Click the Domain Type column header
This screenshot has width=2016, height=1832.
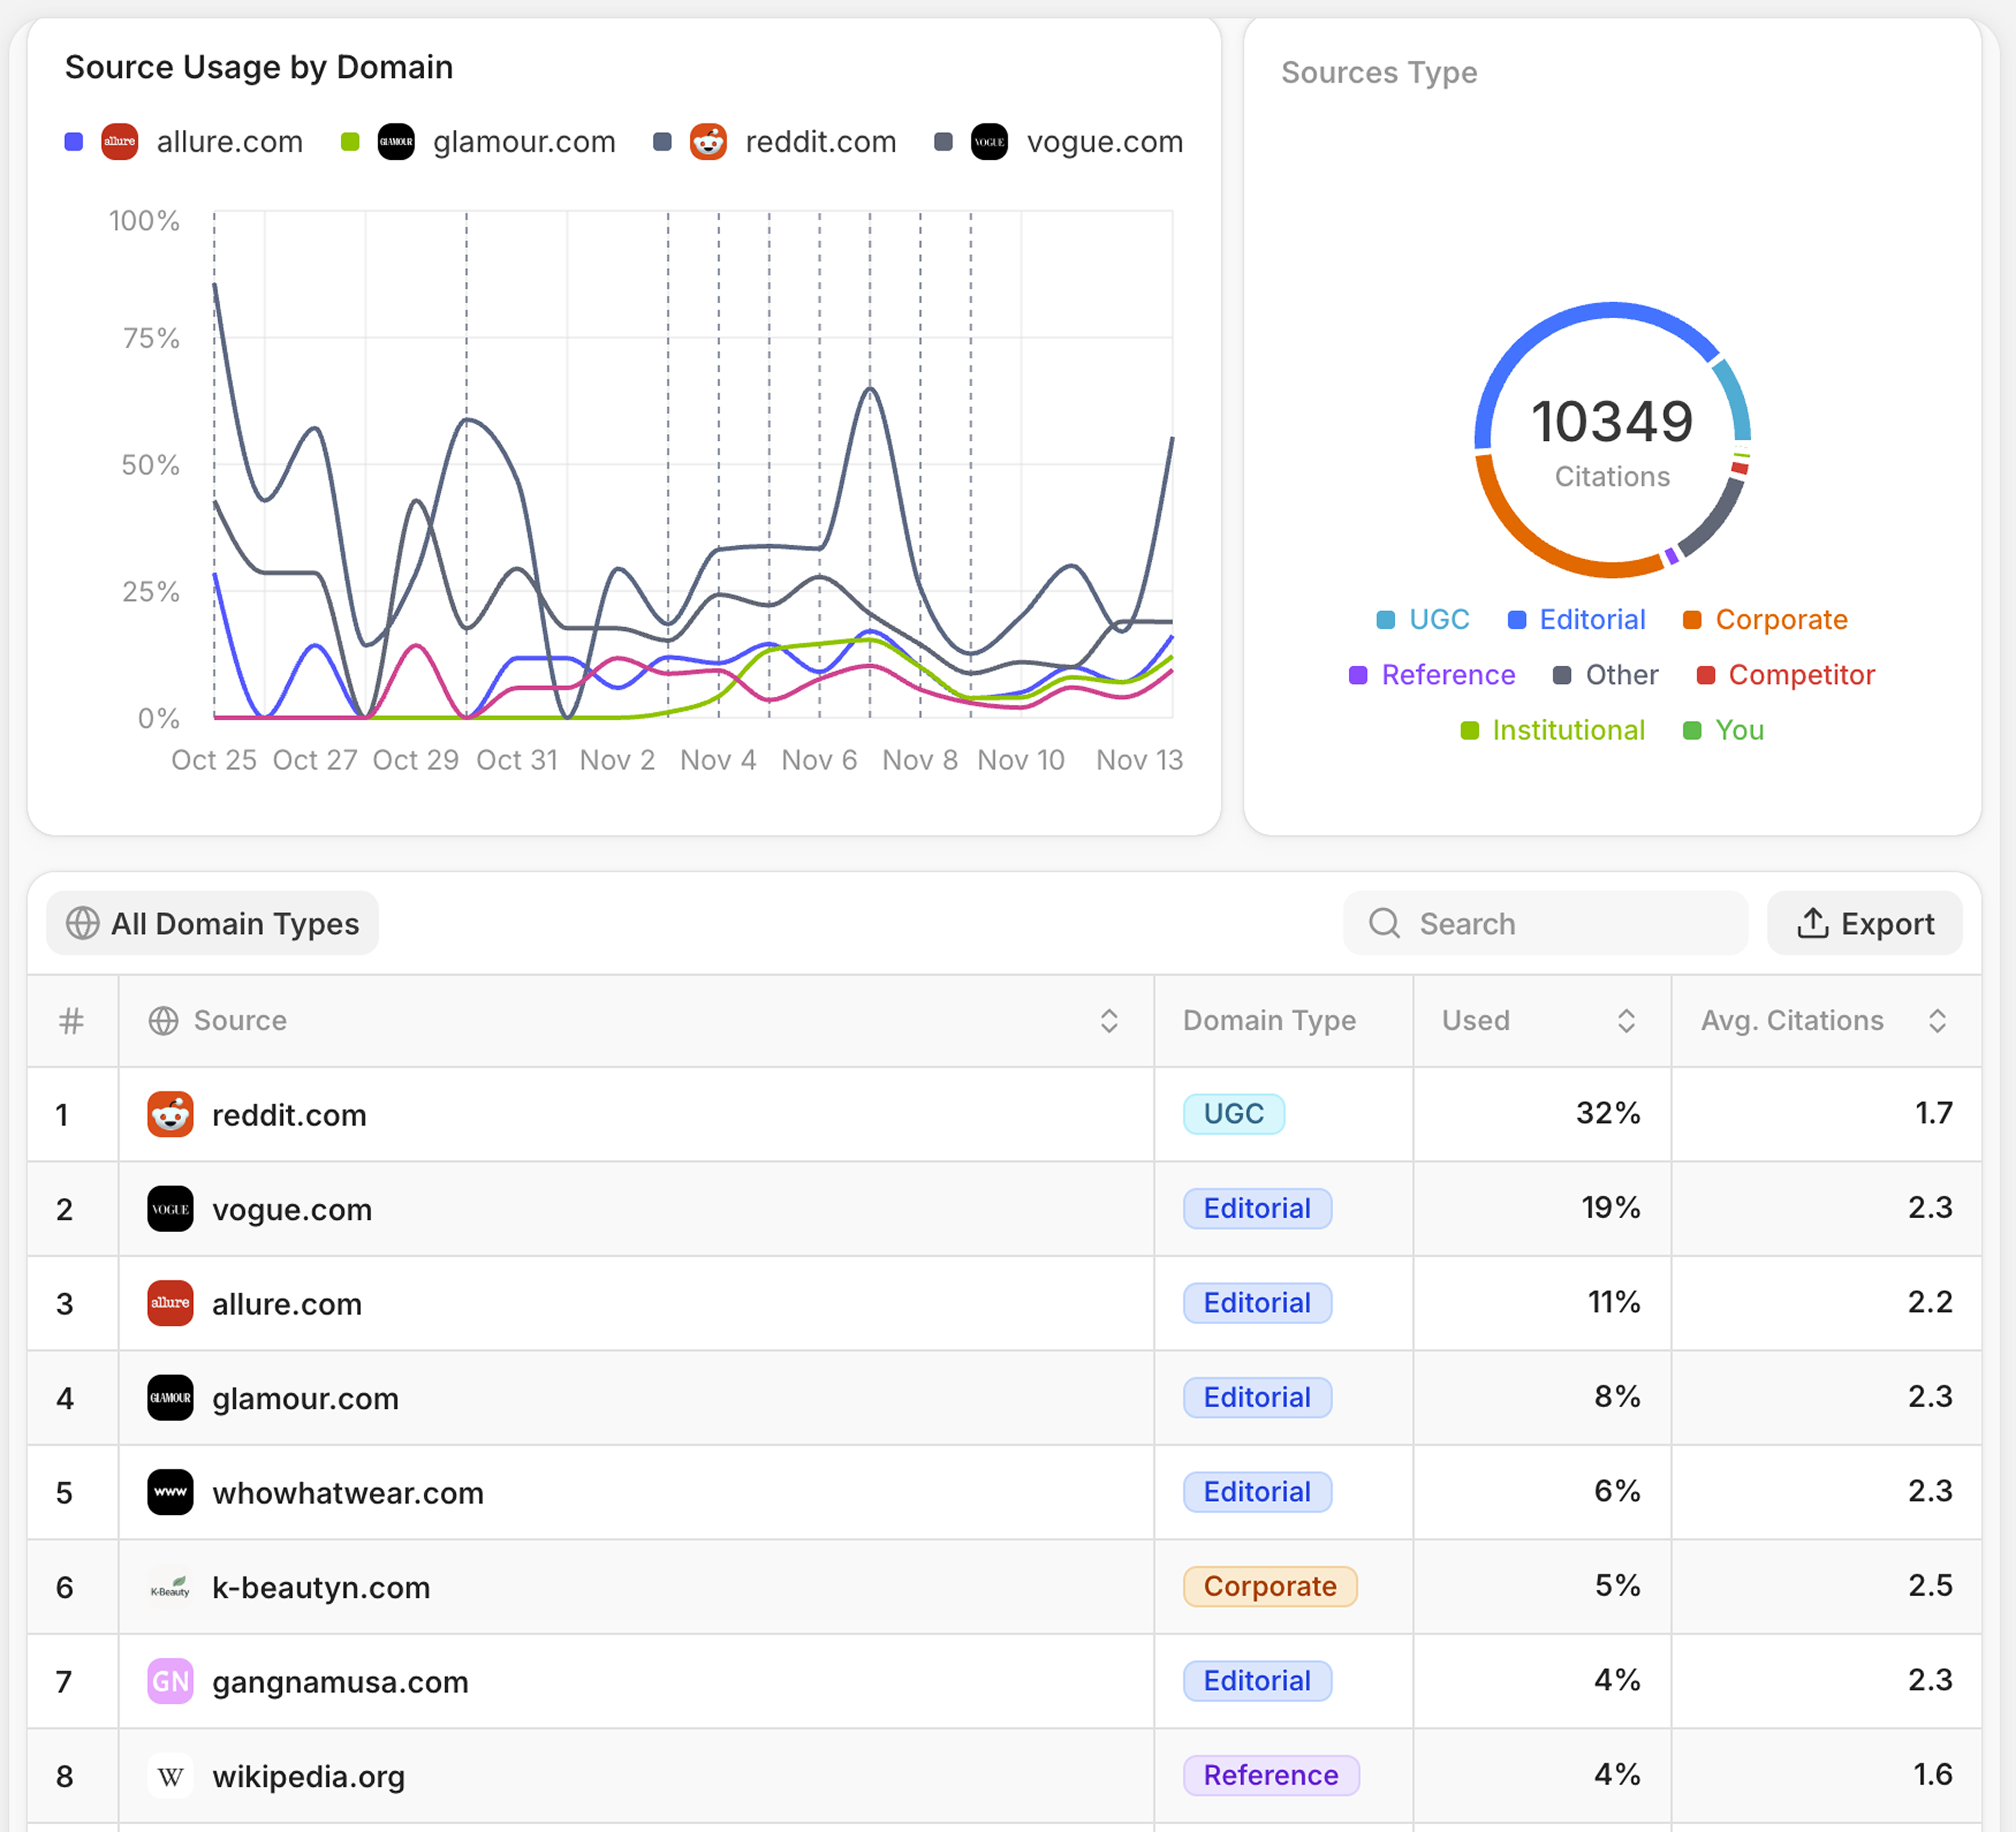coord(1269,1021)
